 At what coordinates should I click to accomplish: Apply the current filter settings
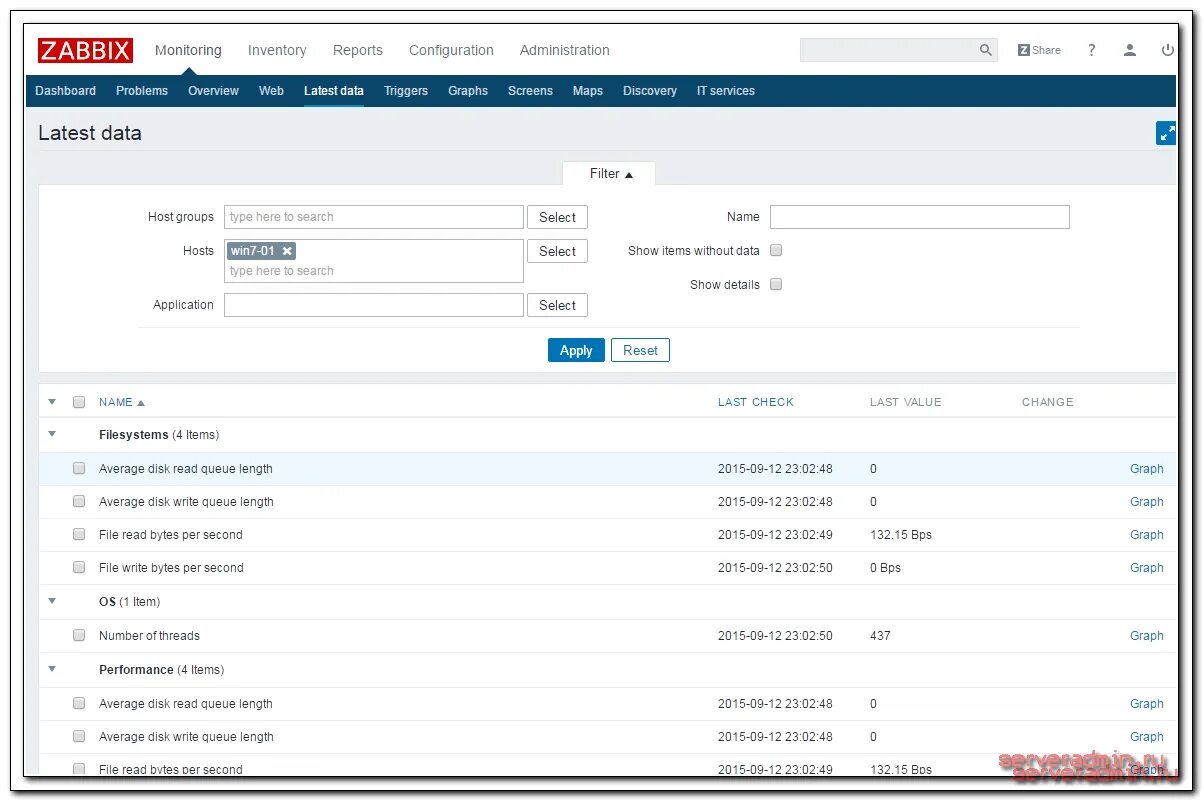(x=575, y=349)
